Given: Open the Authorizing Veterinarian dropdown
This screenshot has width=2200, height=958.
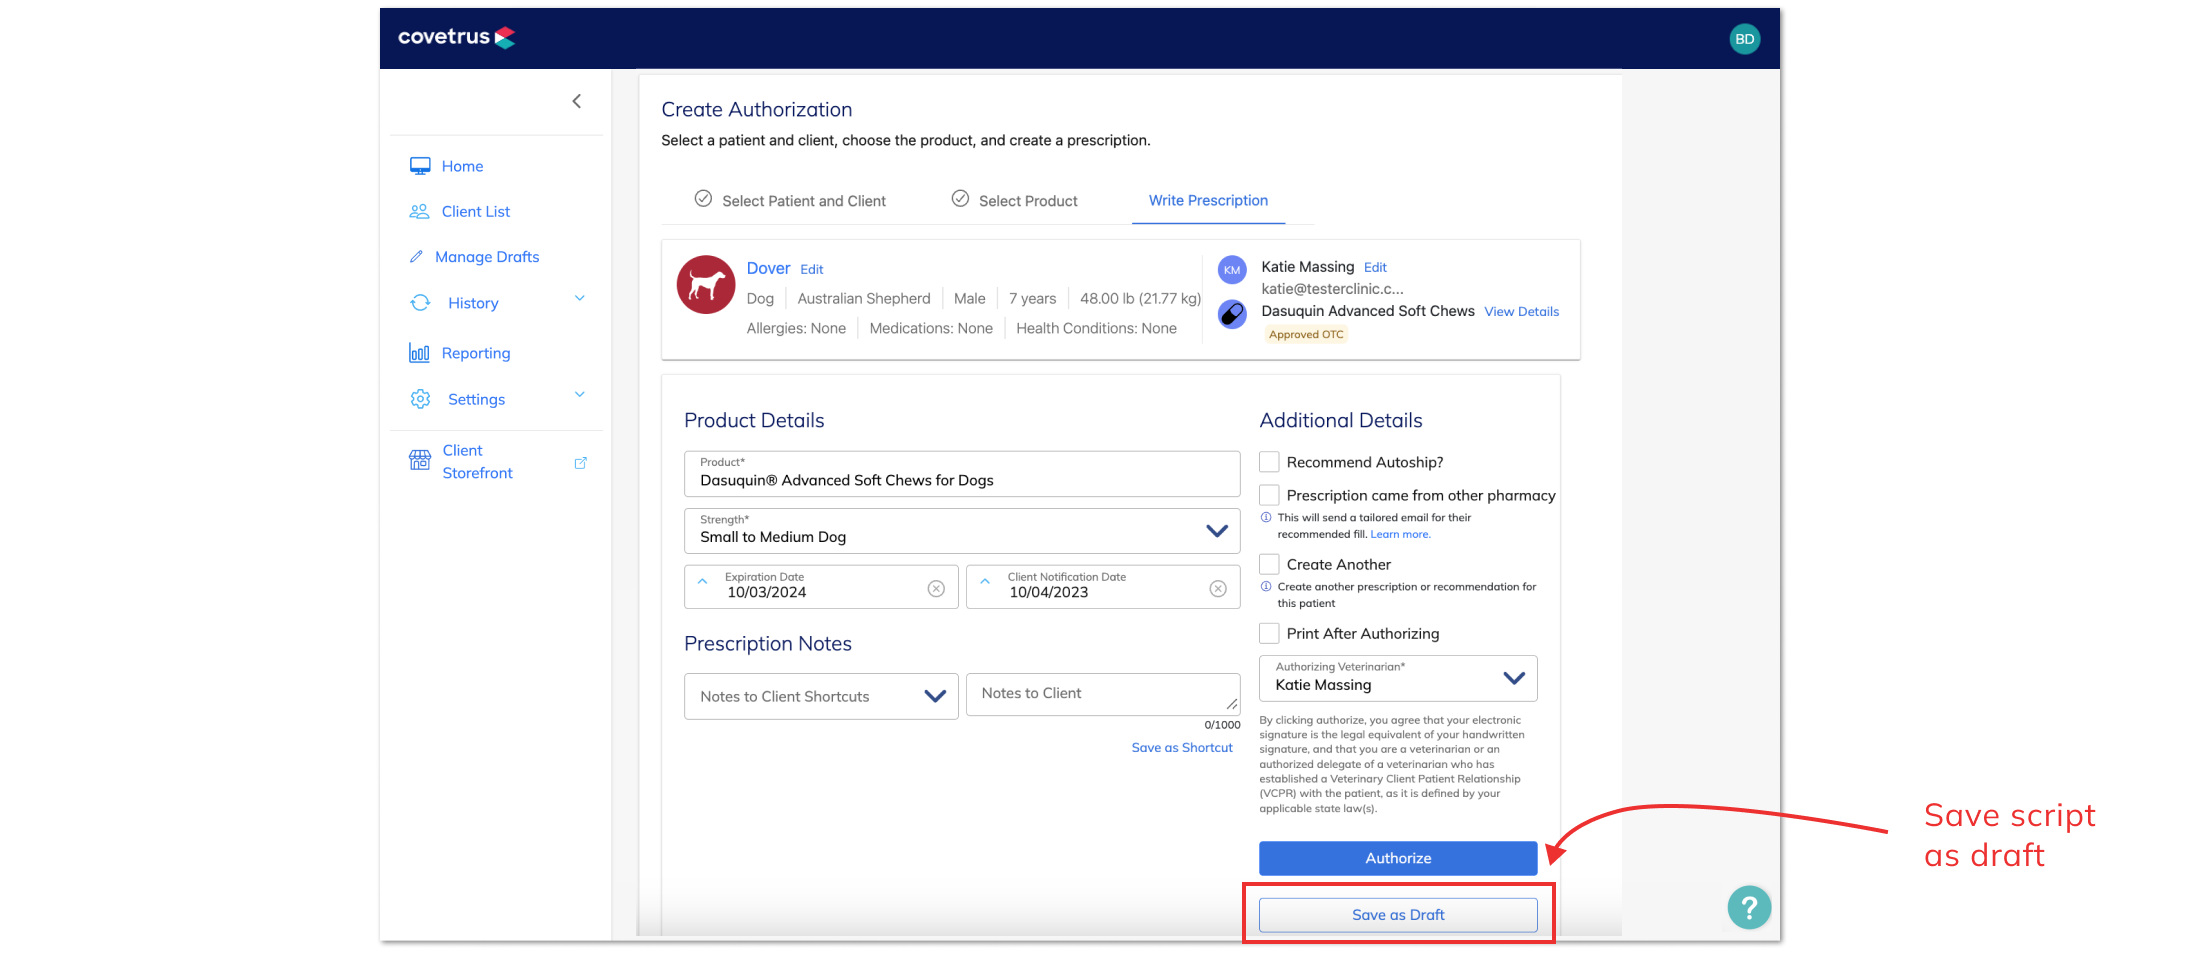Looking at the screenshot, I should (x=1398, y=678).
